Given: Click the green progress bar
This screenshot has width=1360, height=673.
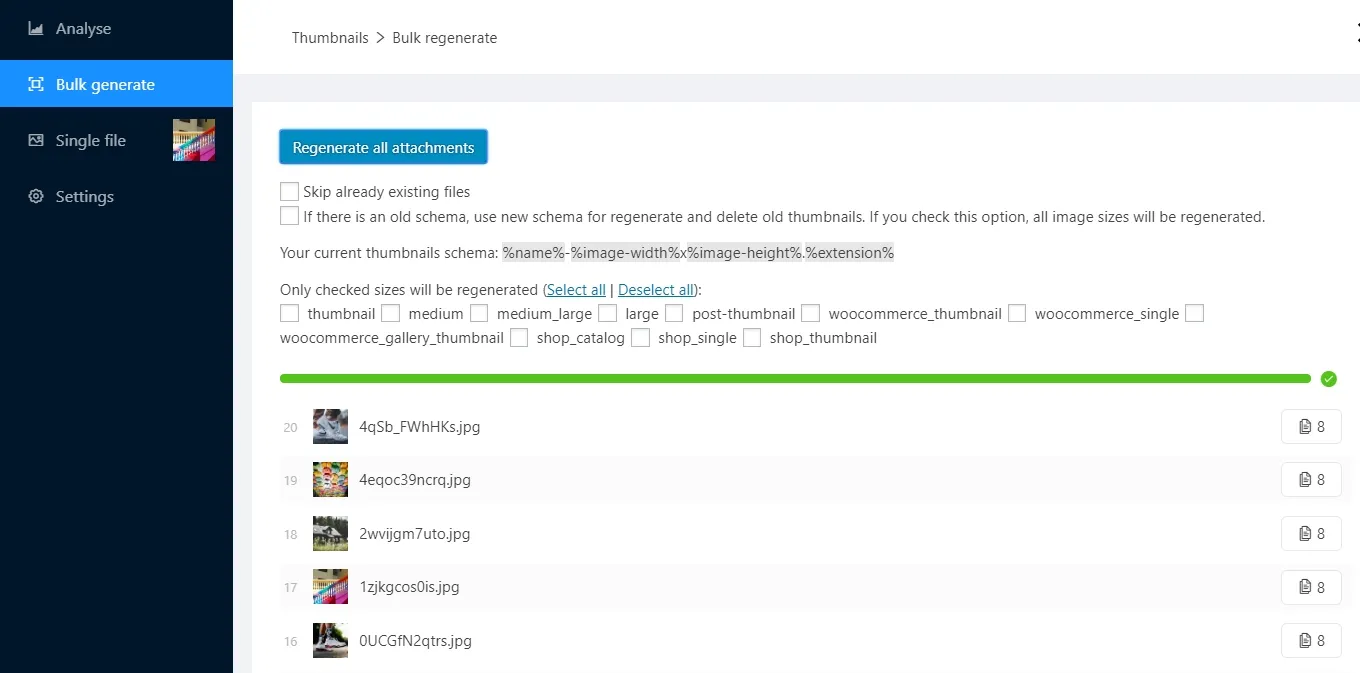Looking at the screenshot, I should [795, 379].
